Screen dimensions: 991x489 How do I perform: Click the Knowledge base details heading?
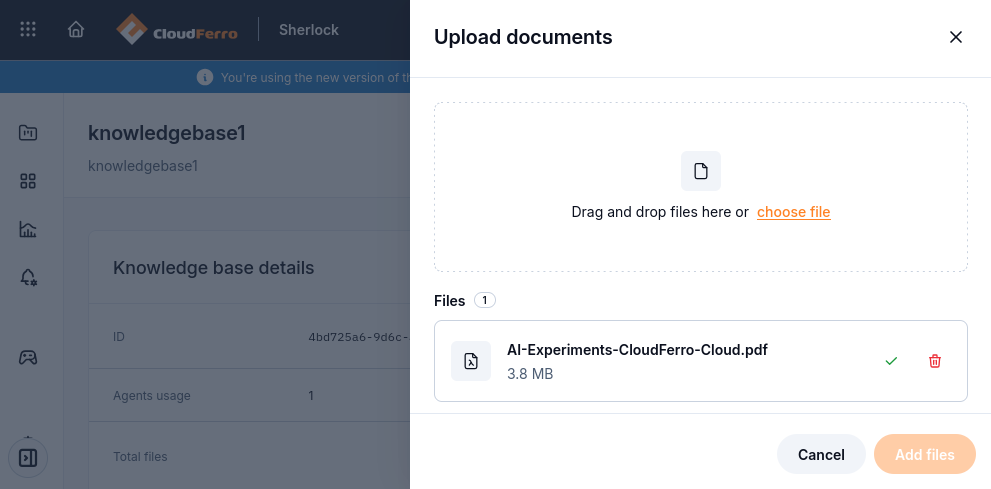coord(214,268)
